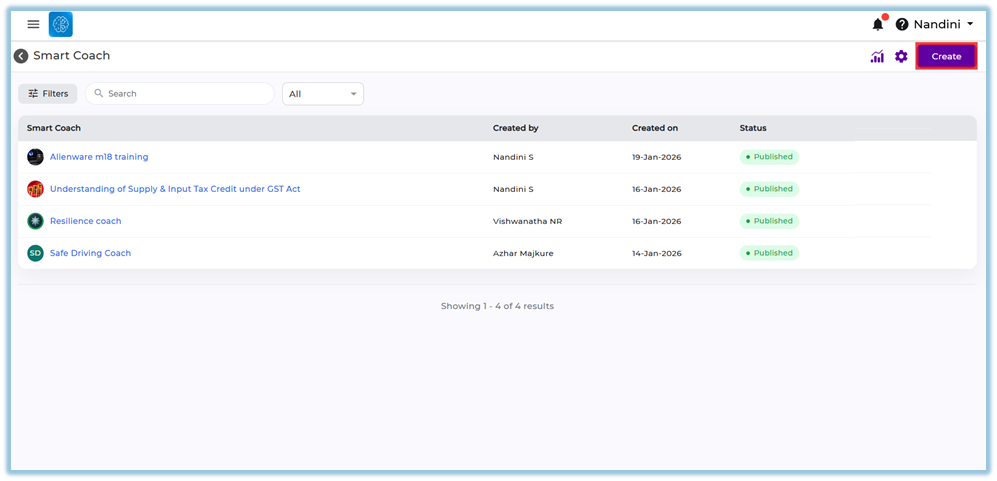Click the Create button
Image resolution: width=997 pixels, height=481 pixels.
click(x=946, y=57)
